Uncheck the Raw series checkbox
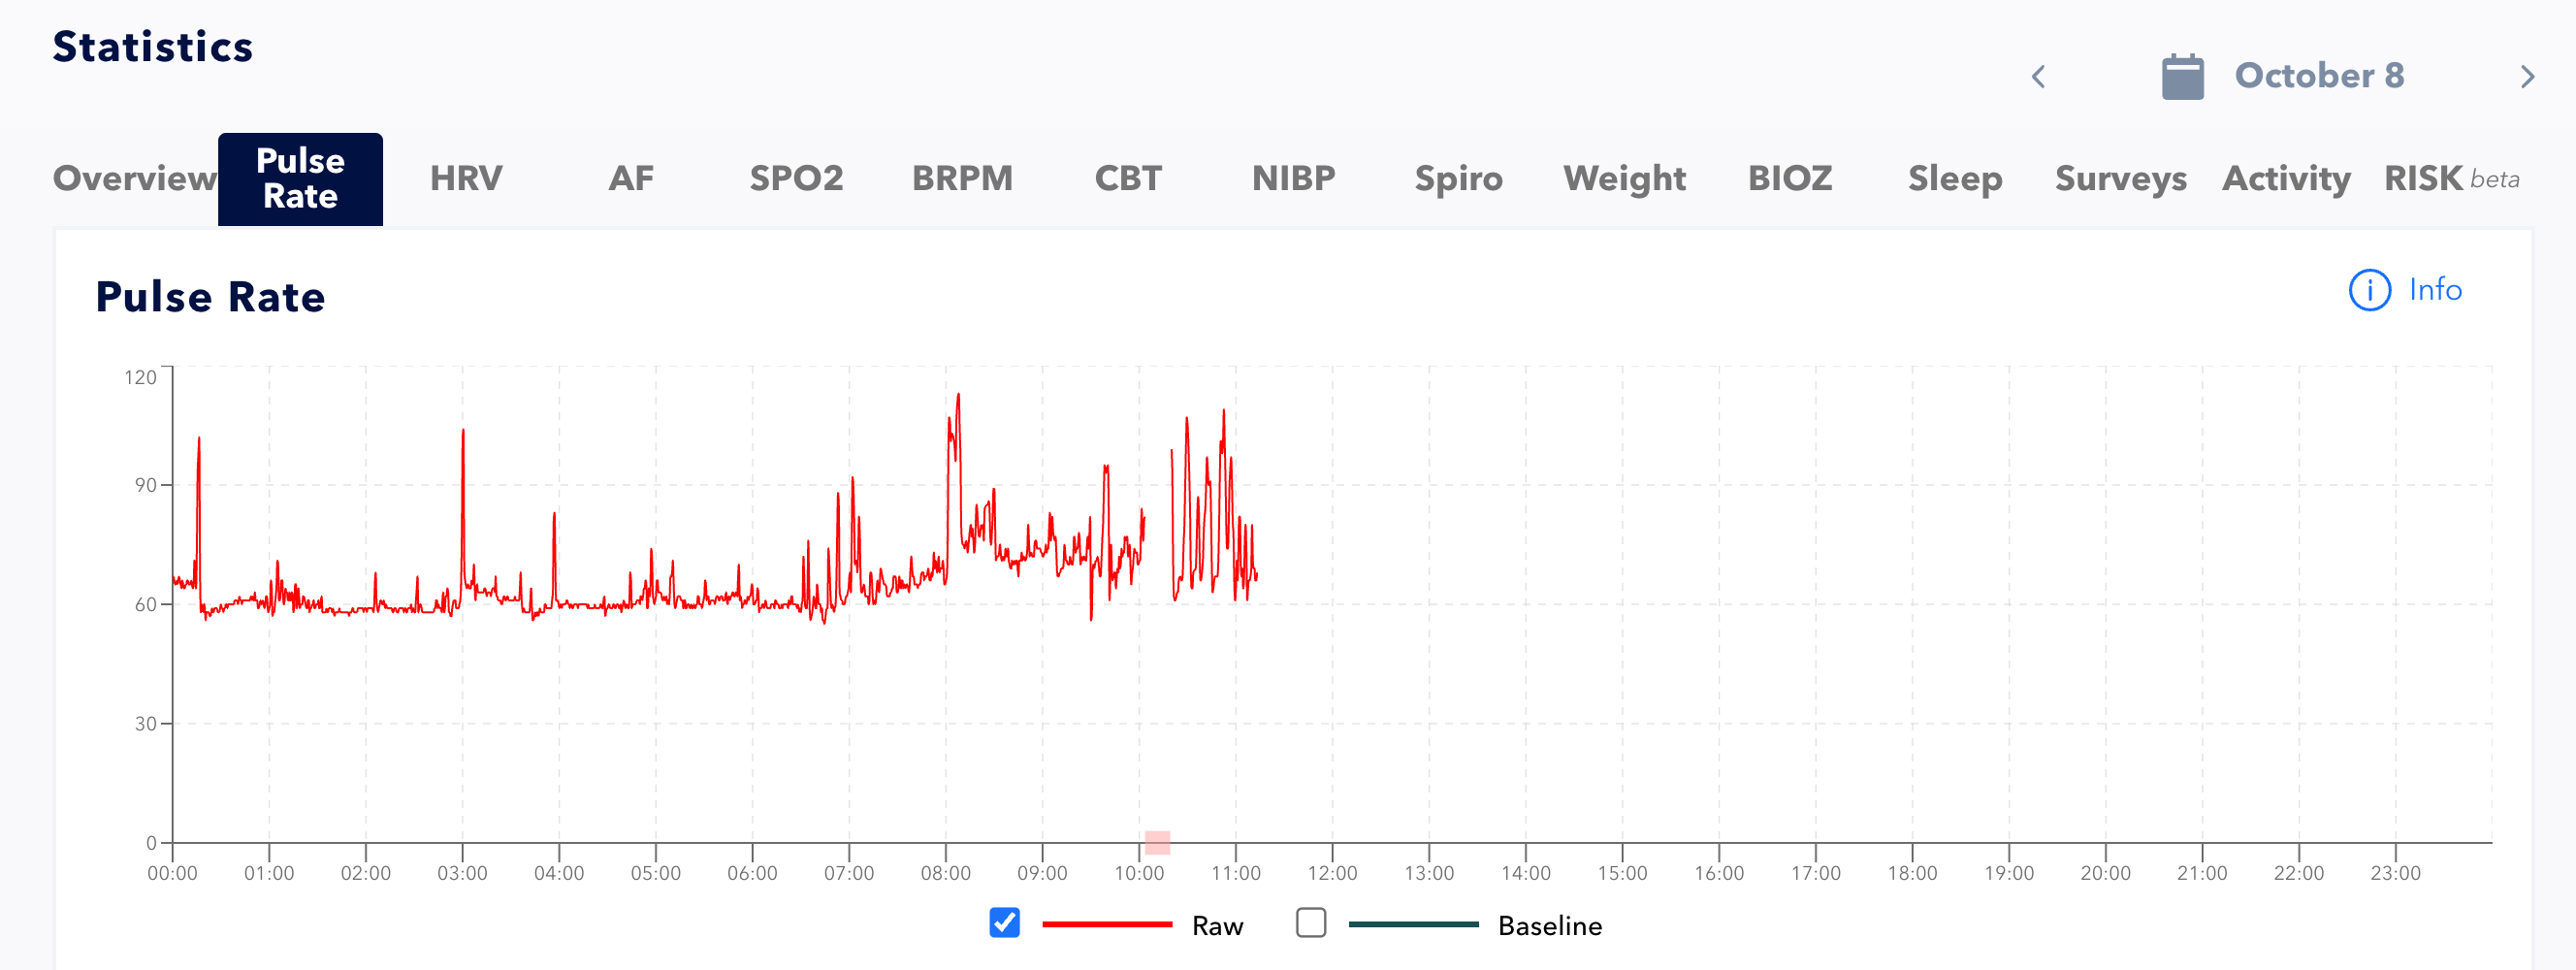 tap(1004, 923)
